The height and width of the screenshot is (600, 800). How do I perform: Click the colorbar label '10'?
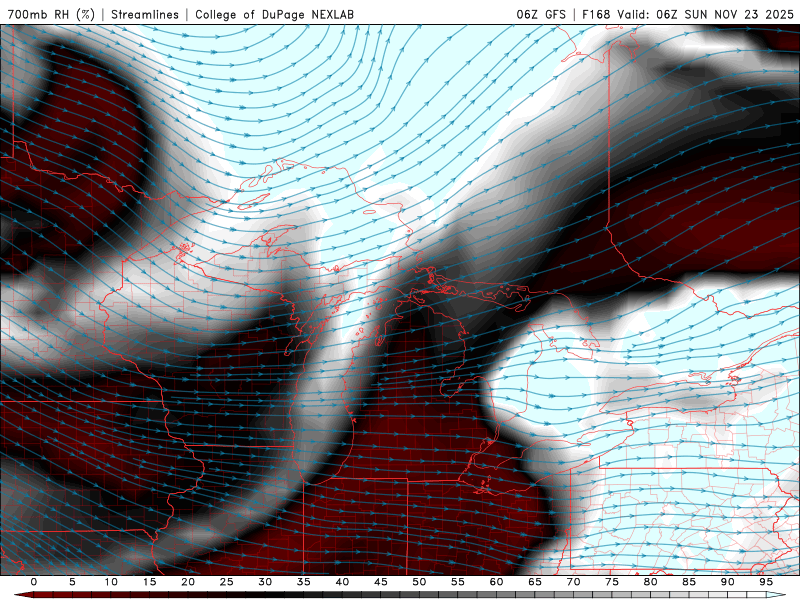coord(111,582)
